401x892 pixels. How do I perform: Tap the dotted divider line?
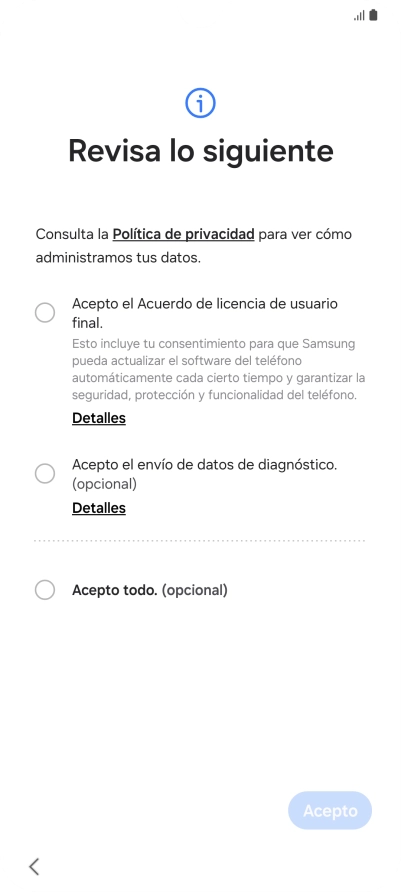tap(199, 540)
